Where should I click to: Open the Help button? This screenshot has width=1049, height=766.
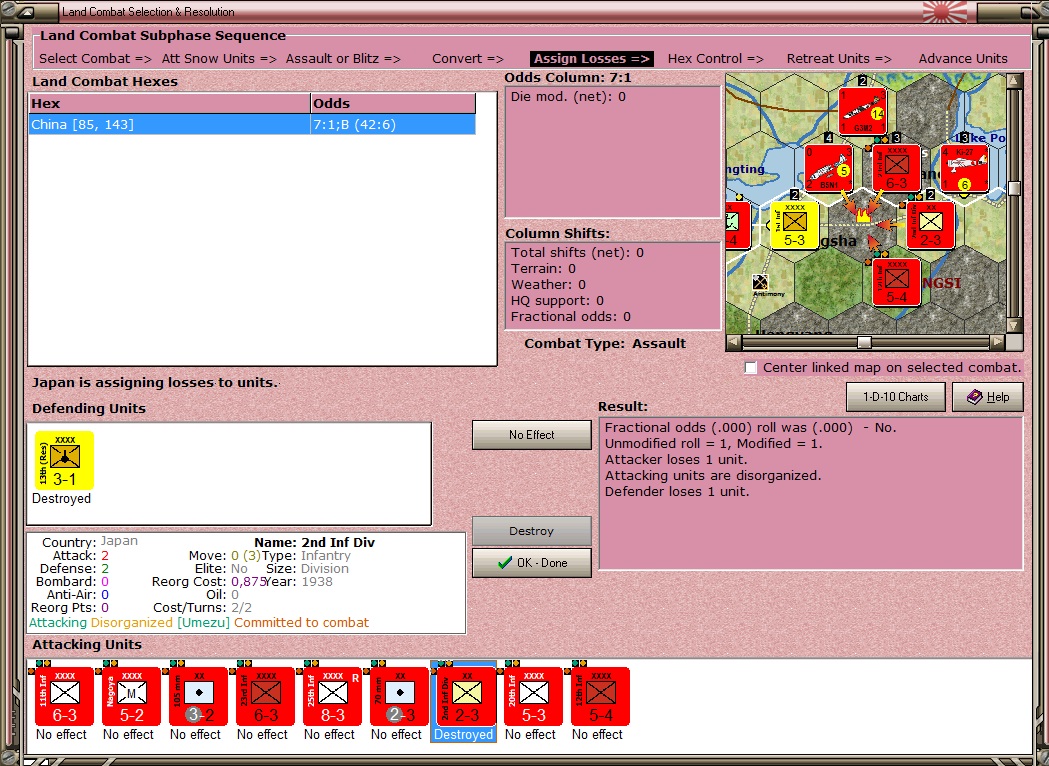[988, 397]
